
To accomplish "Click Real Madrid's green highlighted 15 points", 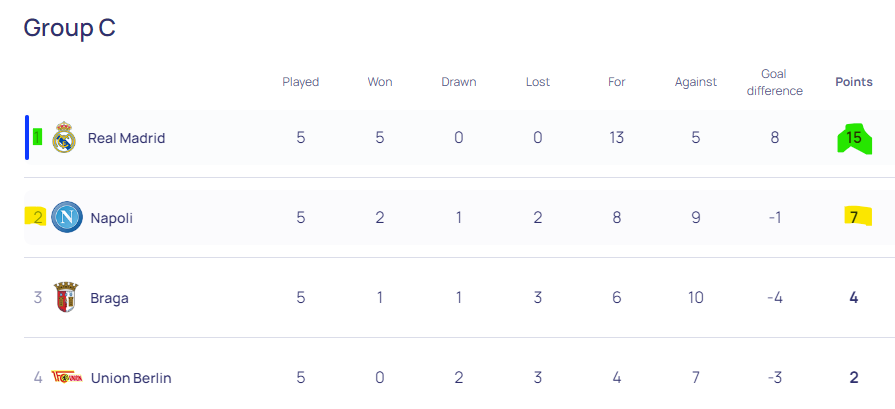I will click(854, 138).
